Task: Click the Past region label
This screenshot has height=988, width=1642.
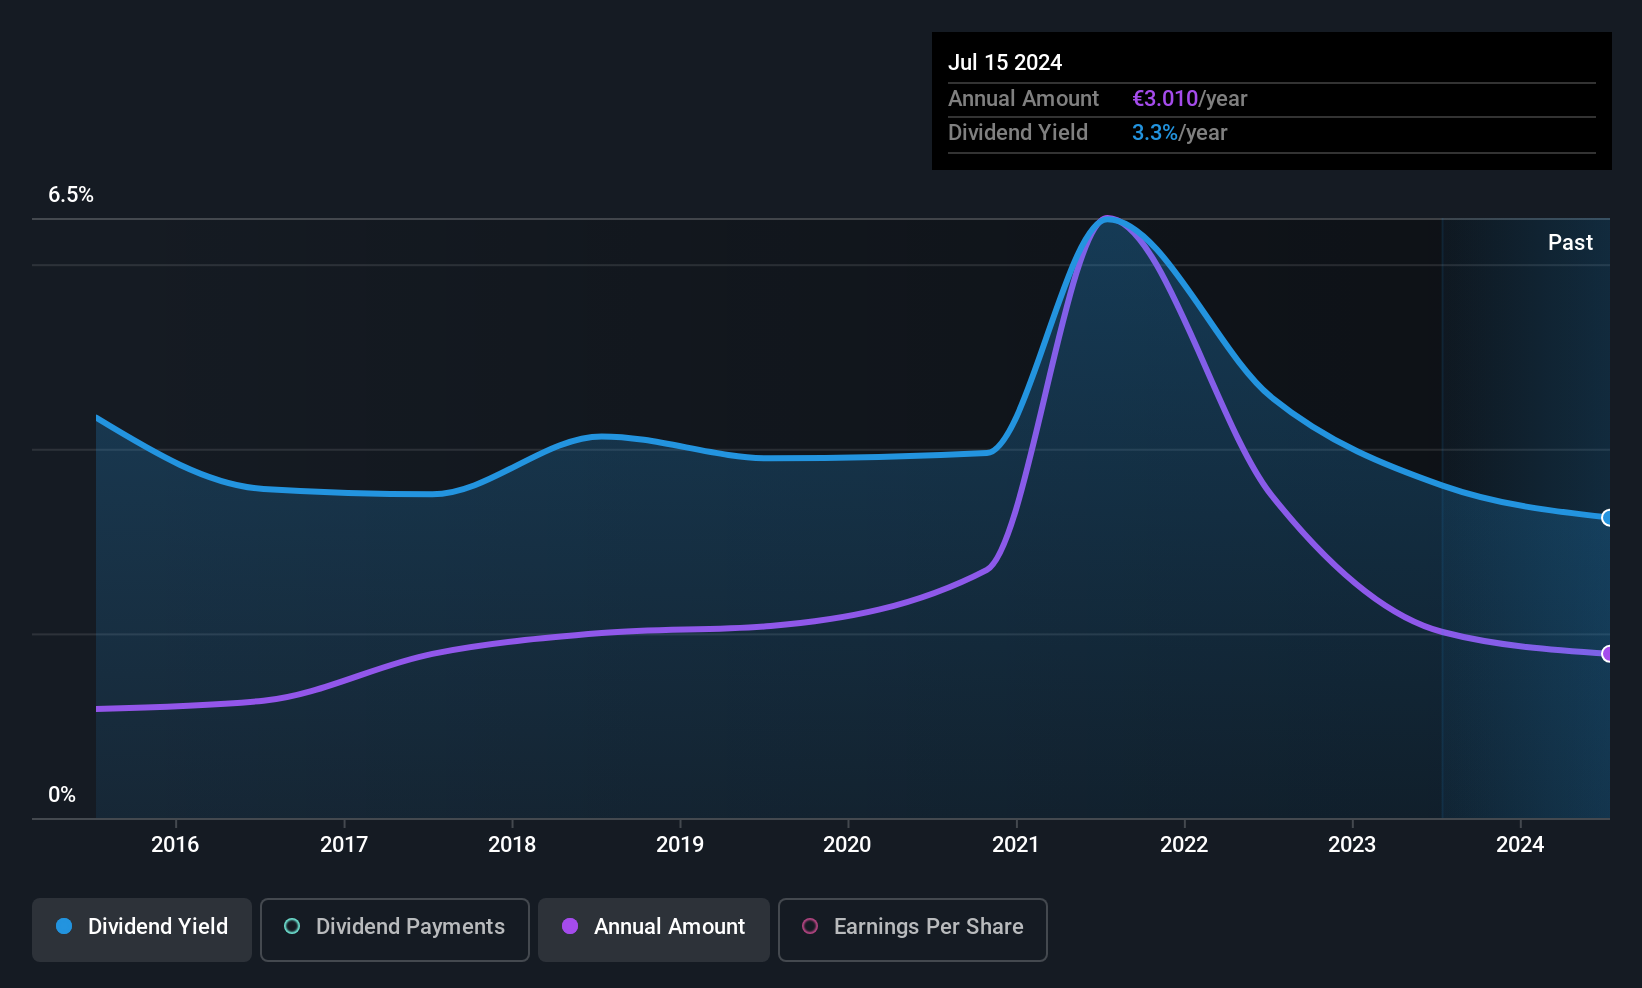Action: 1570,242
